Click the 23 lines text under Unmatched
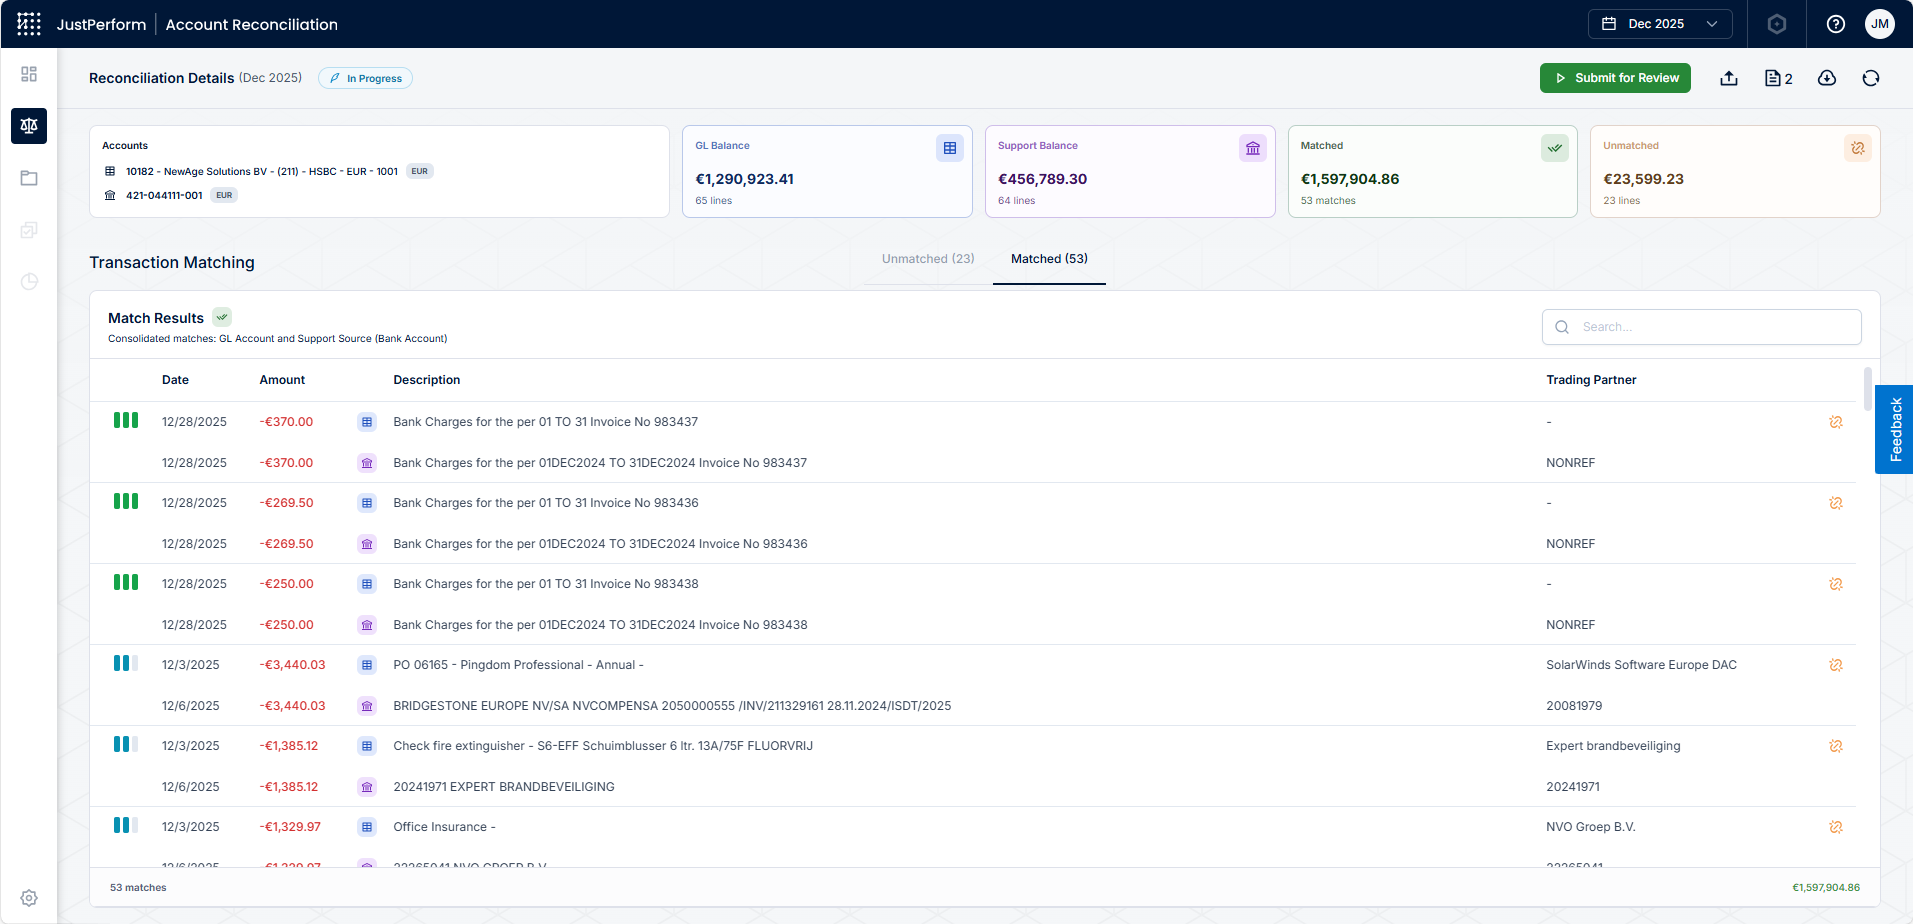Image resolution: width=1913 pixels, height=924 pixels. pos(1621,201)
